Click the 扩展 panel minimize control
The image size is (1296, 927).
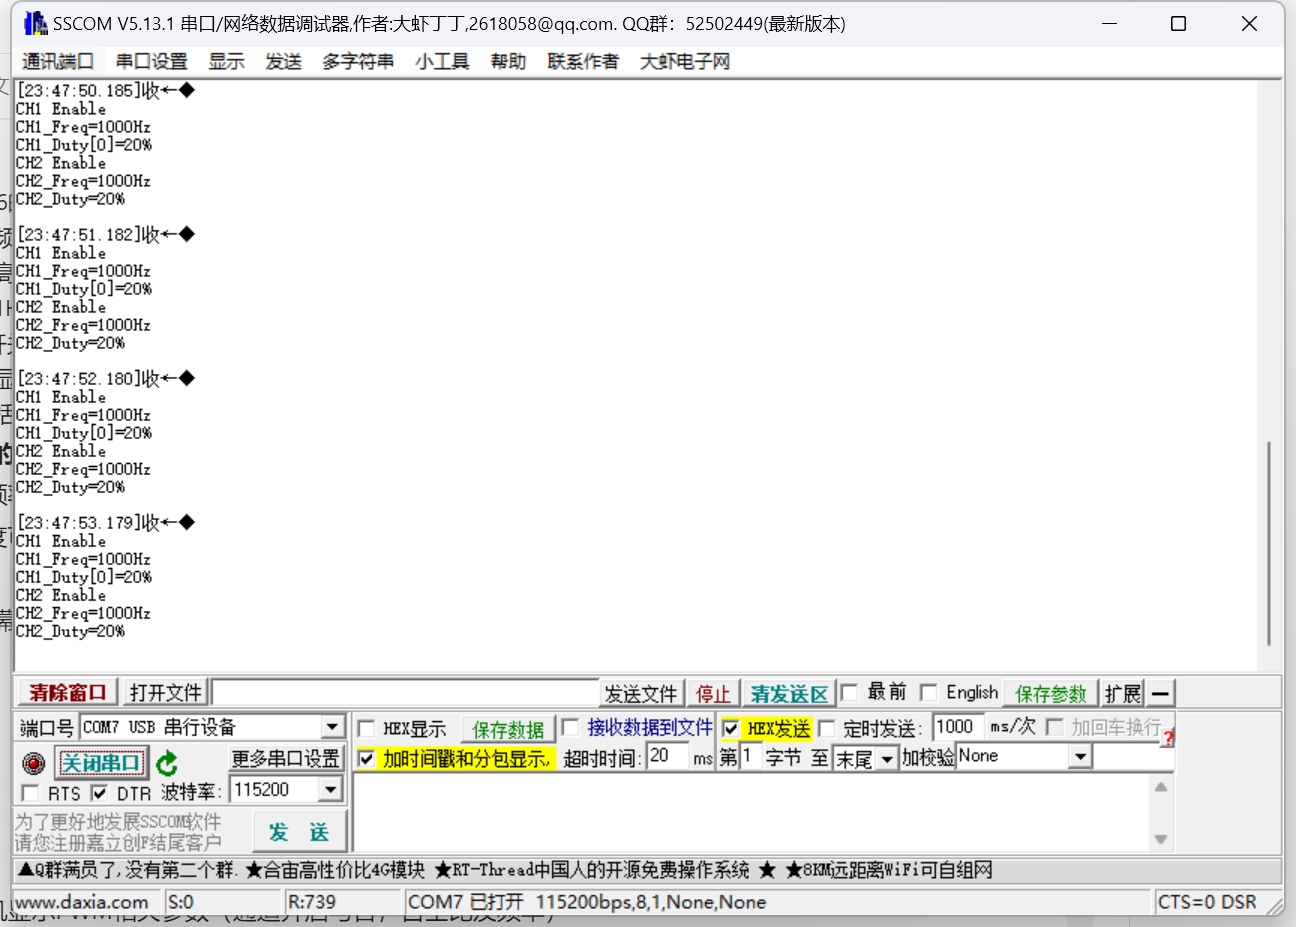coord(1160,692)
